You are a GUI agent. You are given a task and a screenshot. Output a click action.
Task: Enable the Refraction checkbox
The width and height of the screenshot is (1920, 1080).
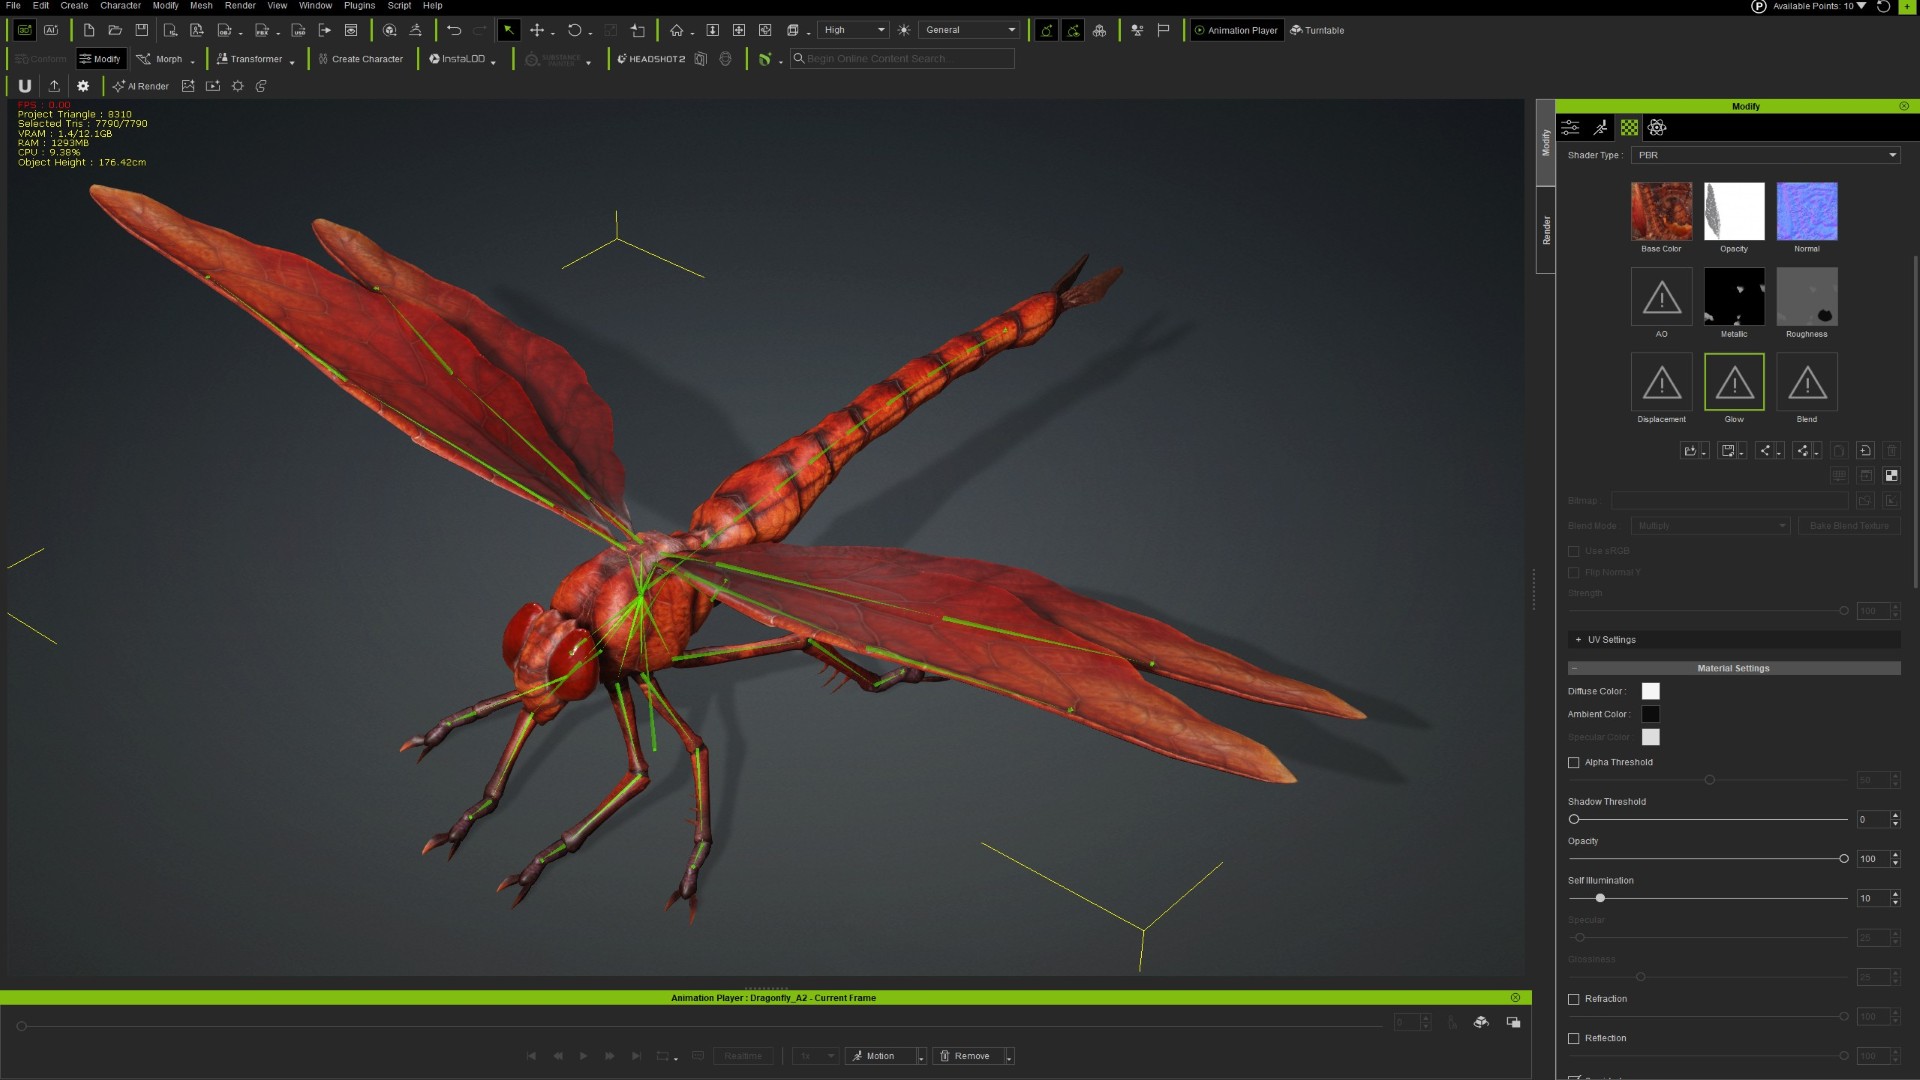[x=1574, y=999]
